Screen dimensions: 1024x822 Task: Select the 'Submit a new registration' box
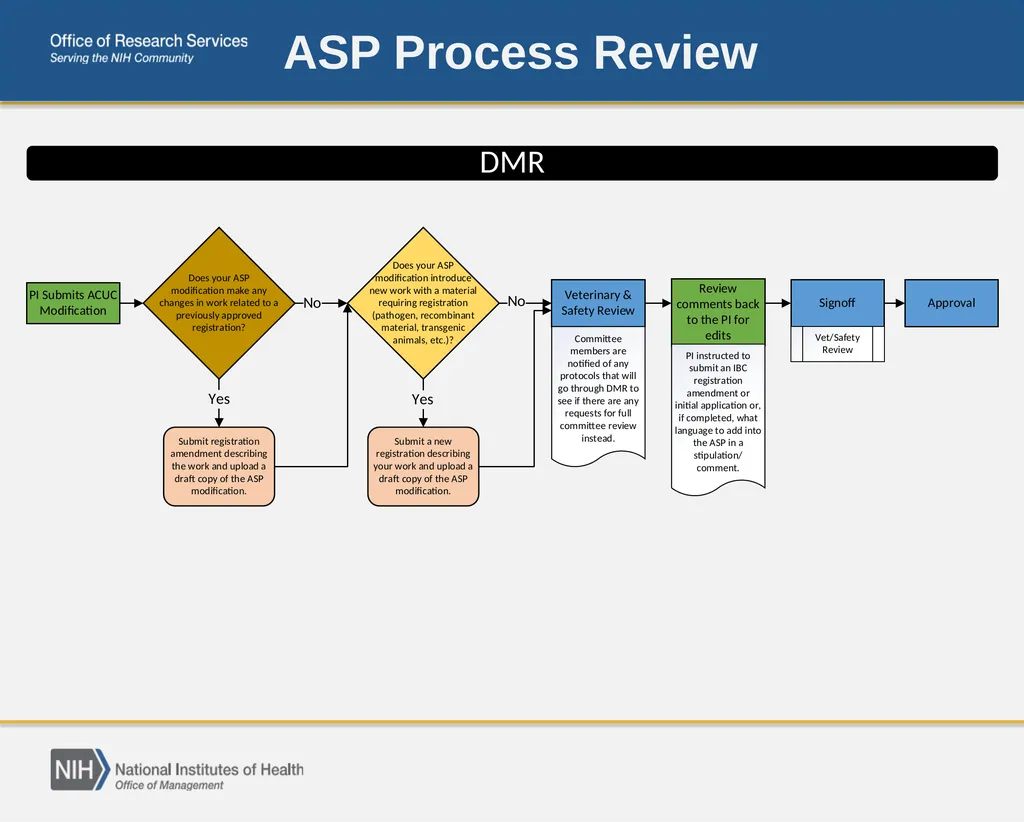pos(423,466)
